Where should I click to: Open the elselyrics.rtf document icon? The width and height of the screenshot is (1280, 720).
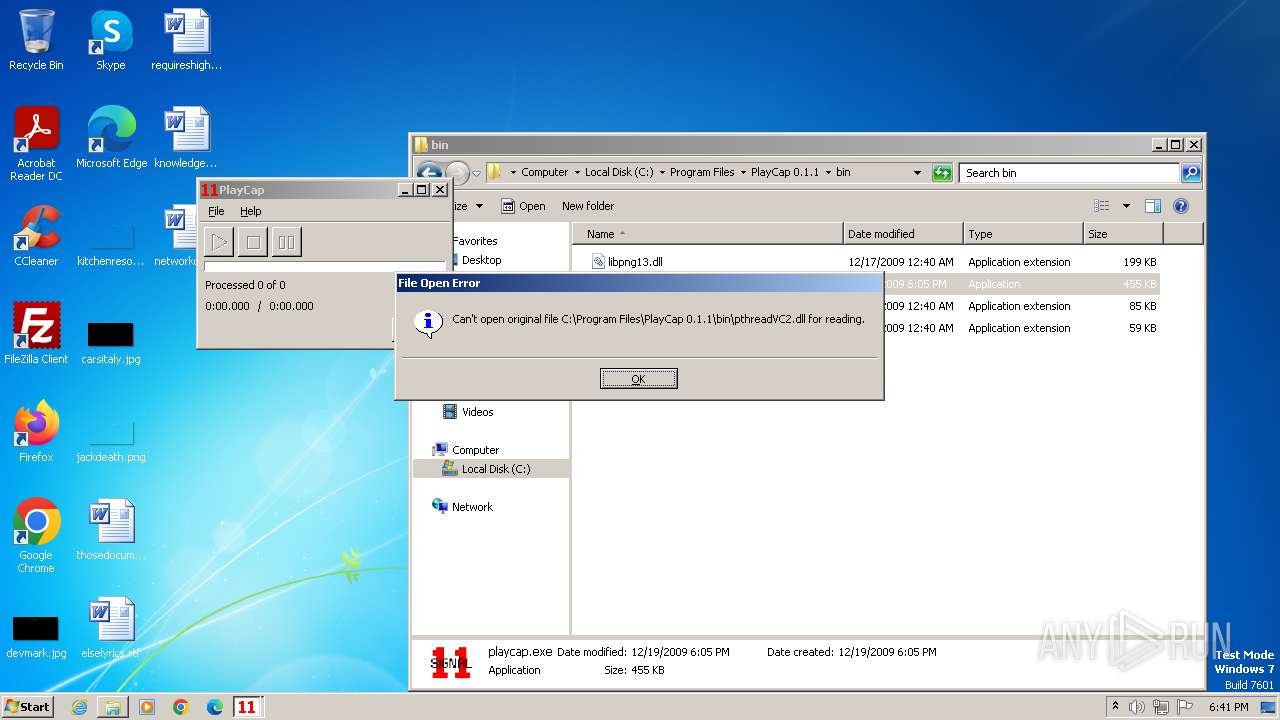[111, 629]
